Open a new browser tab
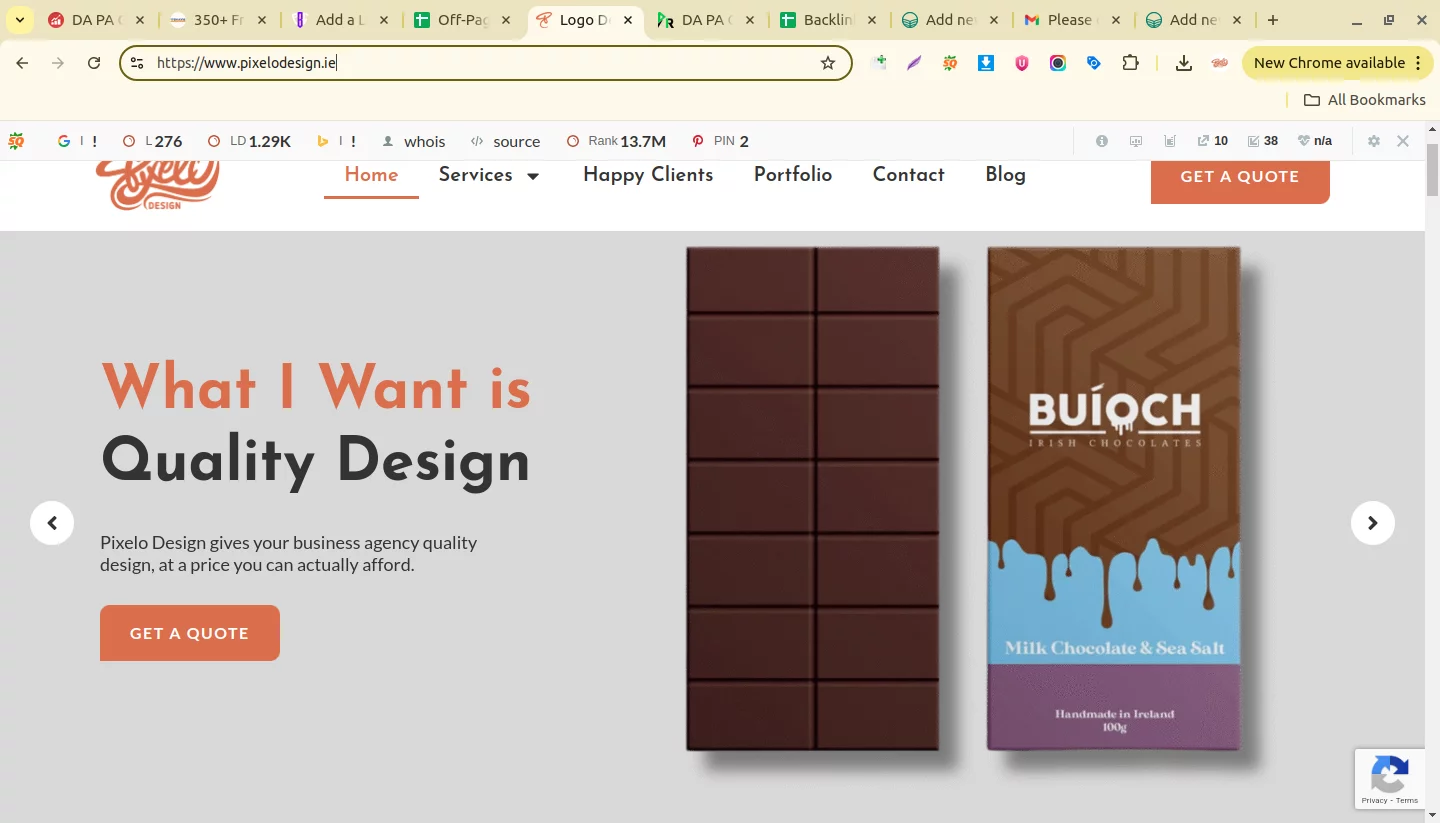 (x=1273, y=20)
